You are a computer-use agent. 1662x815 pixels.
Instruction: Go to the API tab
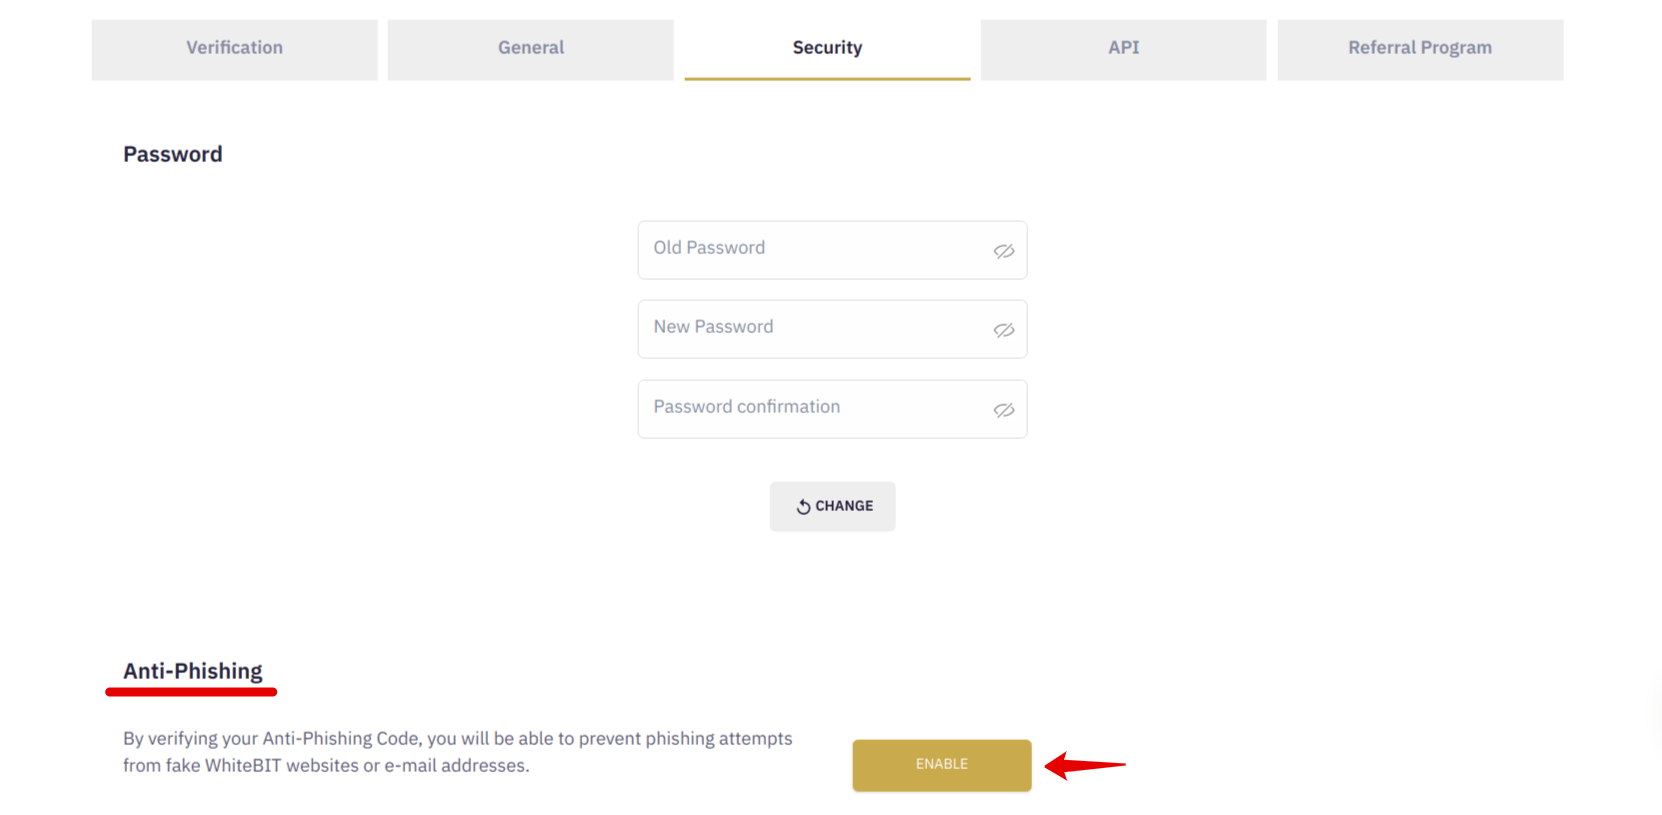(x=1123, y=49)
